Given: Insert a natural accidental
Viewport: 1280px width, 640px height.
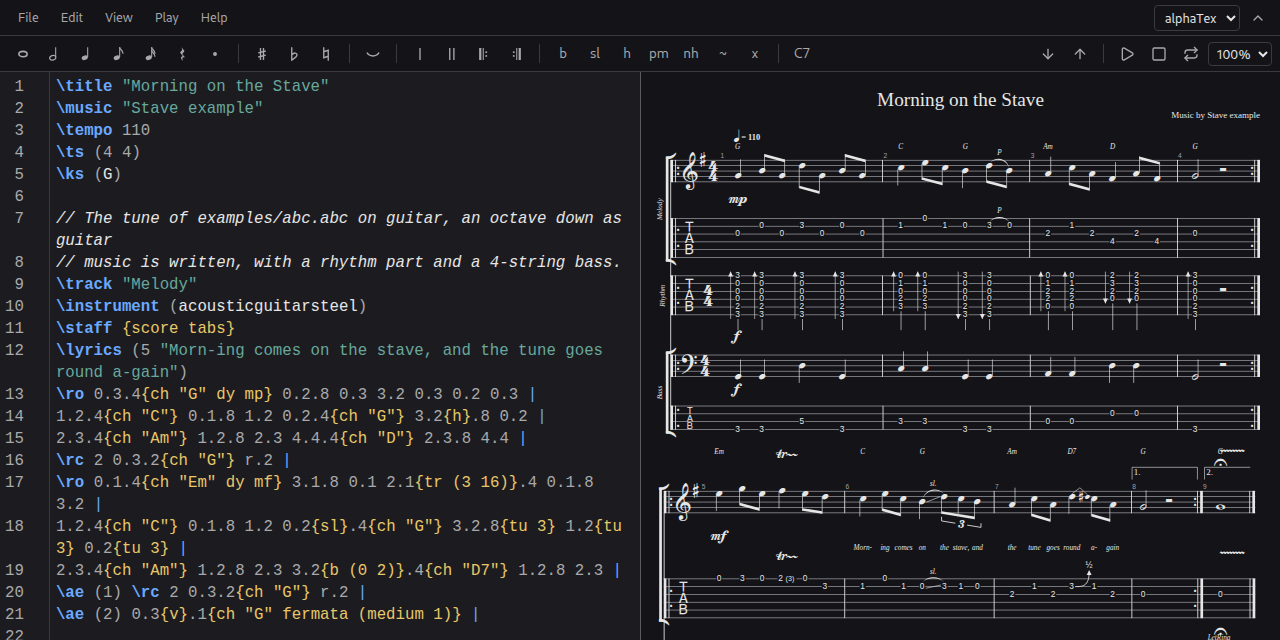Looking at the screenshot, I should click(326, 54).
